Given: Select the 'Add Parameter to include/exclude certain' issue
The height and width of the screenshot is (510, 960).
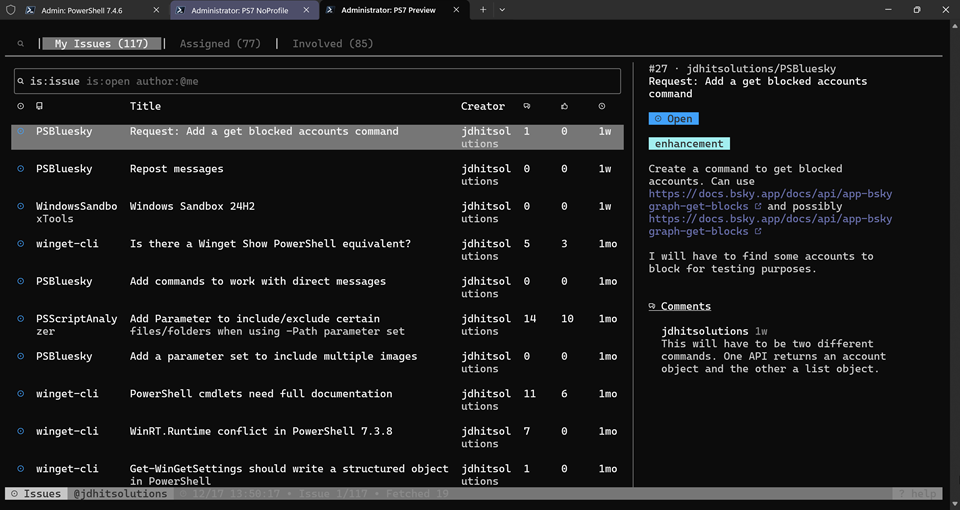Looking at the screenshot, I should [267, 324].
